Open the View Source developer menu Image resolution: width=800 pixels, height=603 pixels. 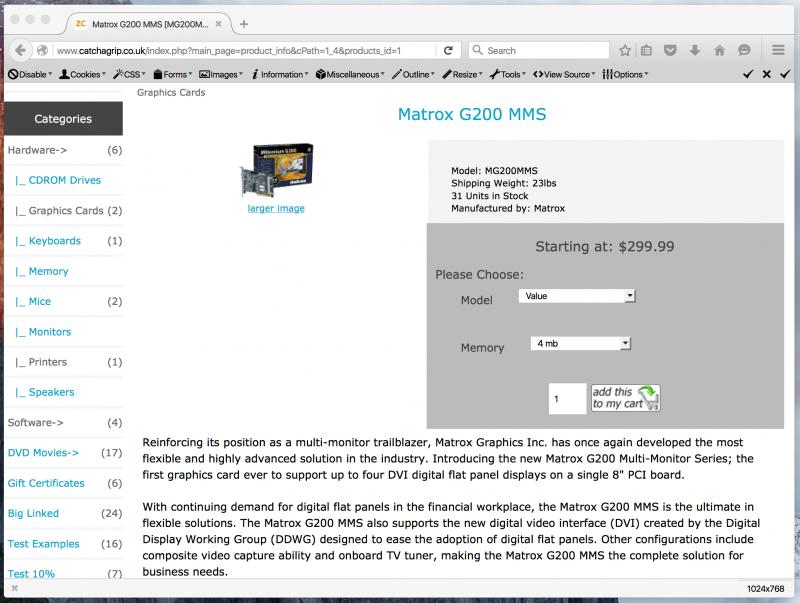(x=564, y=74)
